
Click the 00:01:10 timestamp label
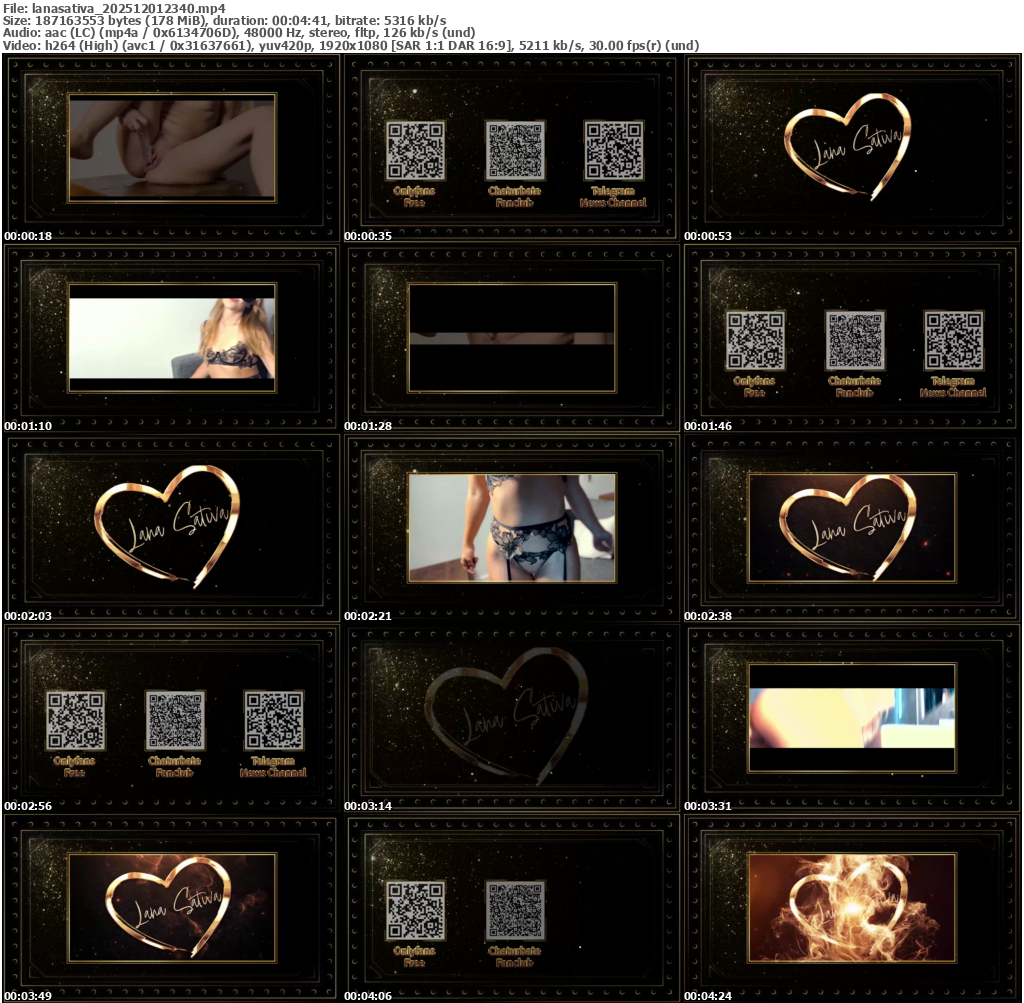tap(28, 426)
